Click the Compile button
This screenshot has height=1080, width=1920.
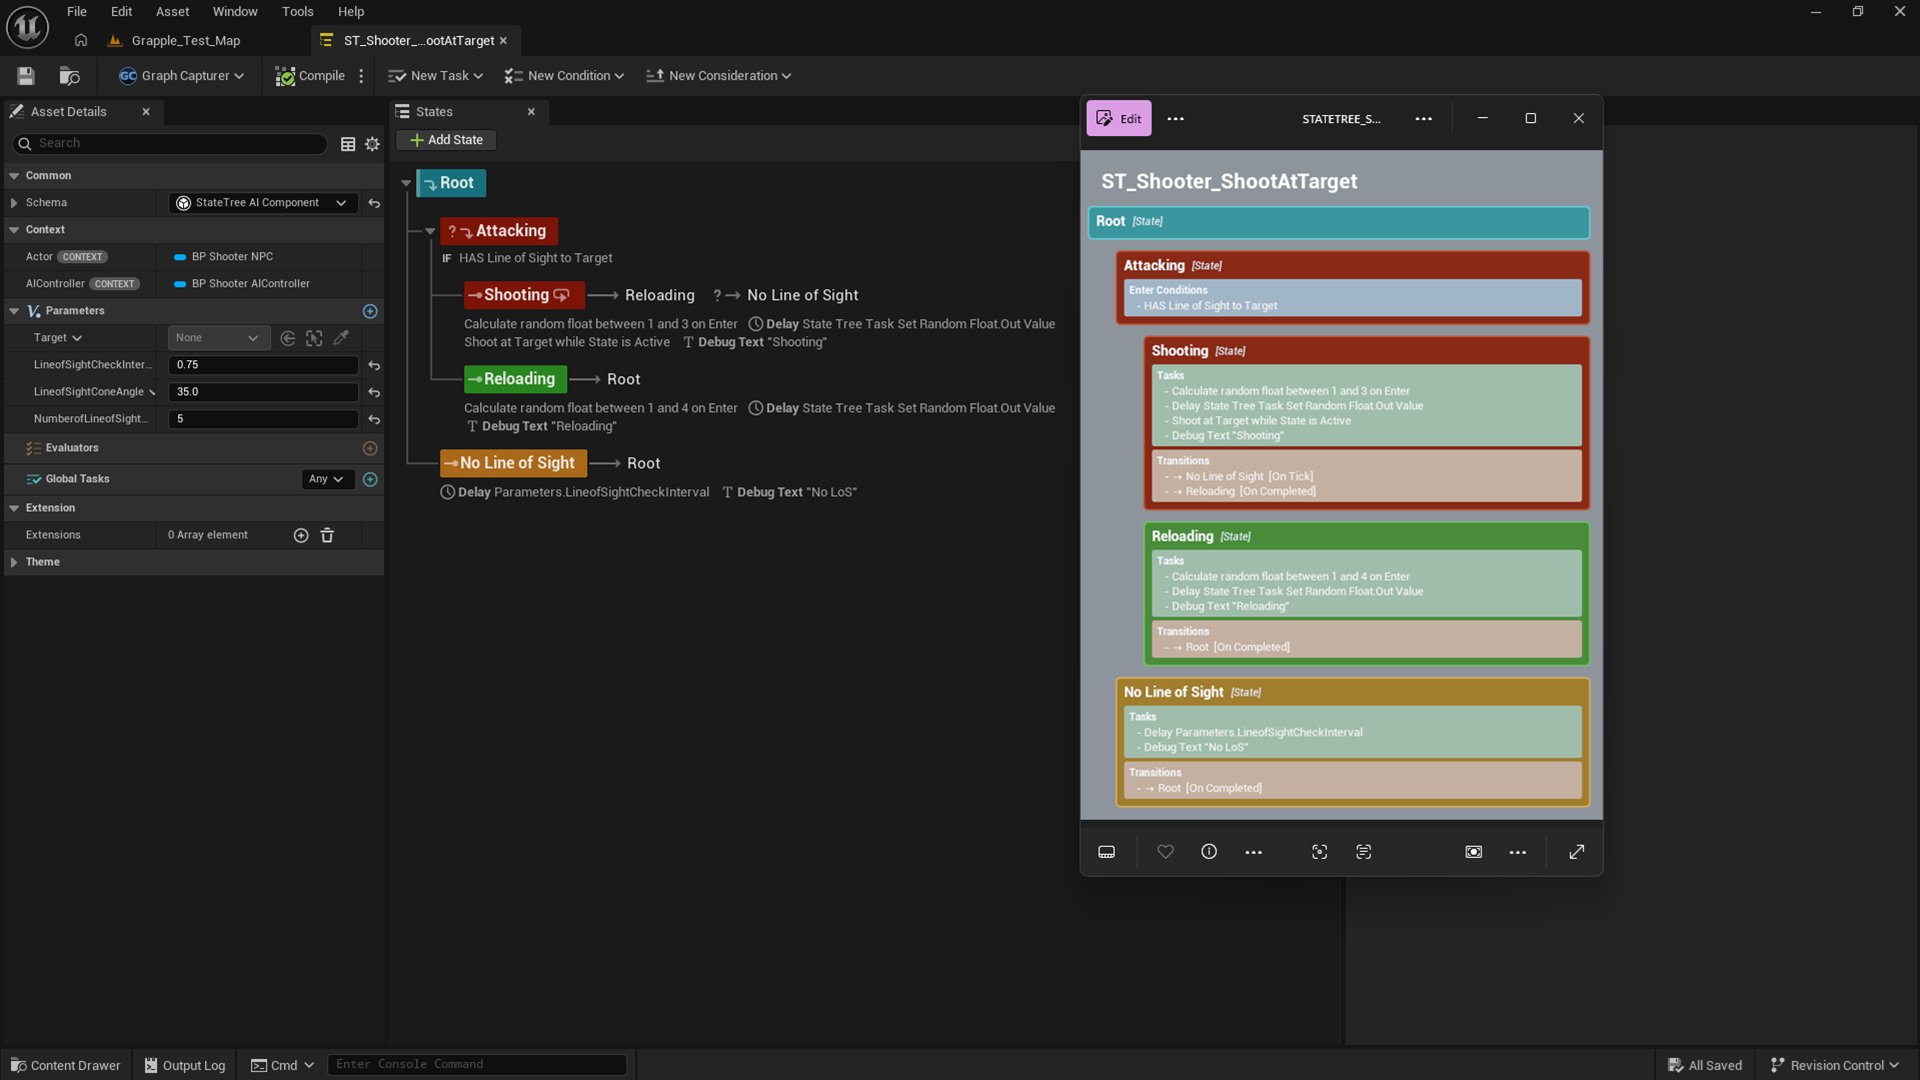point(311,76)
